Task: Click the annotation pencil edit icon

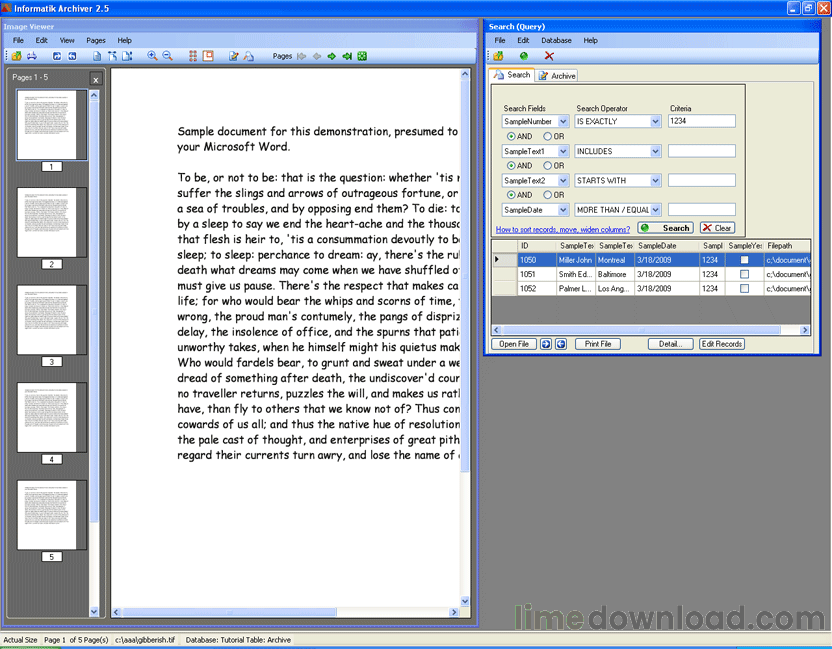Action: tap(233, 56)
